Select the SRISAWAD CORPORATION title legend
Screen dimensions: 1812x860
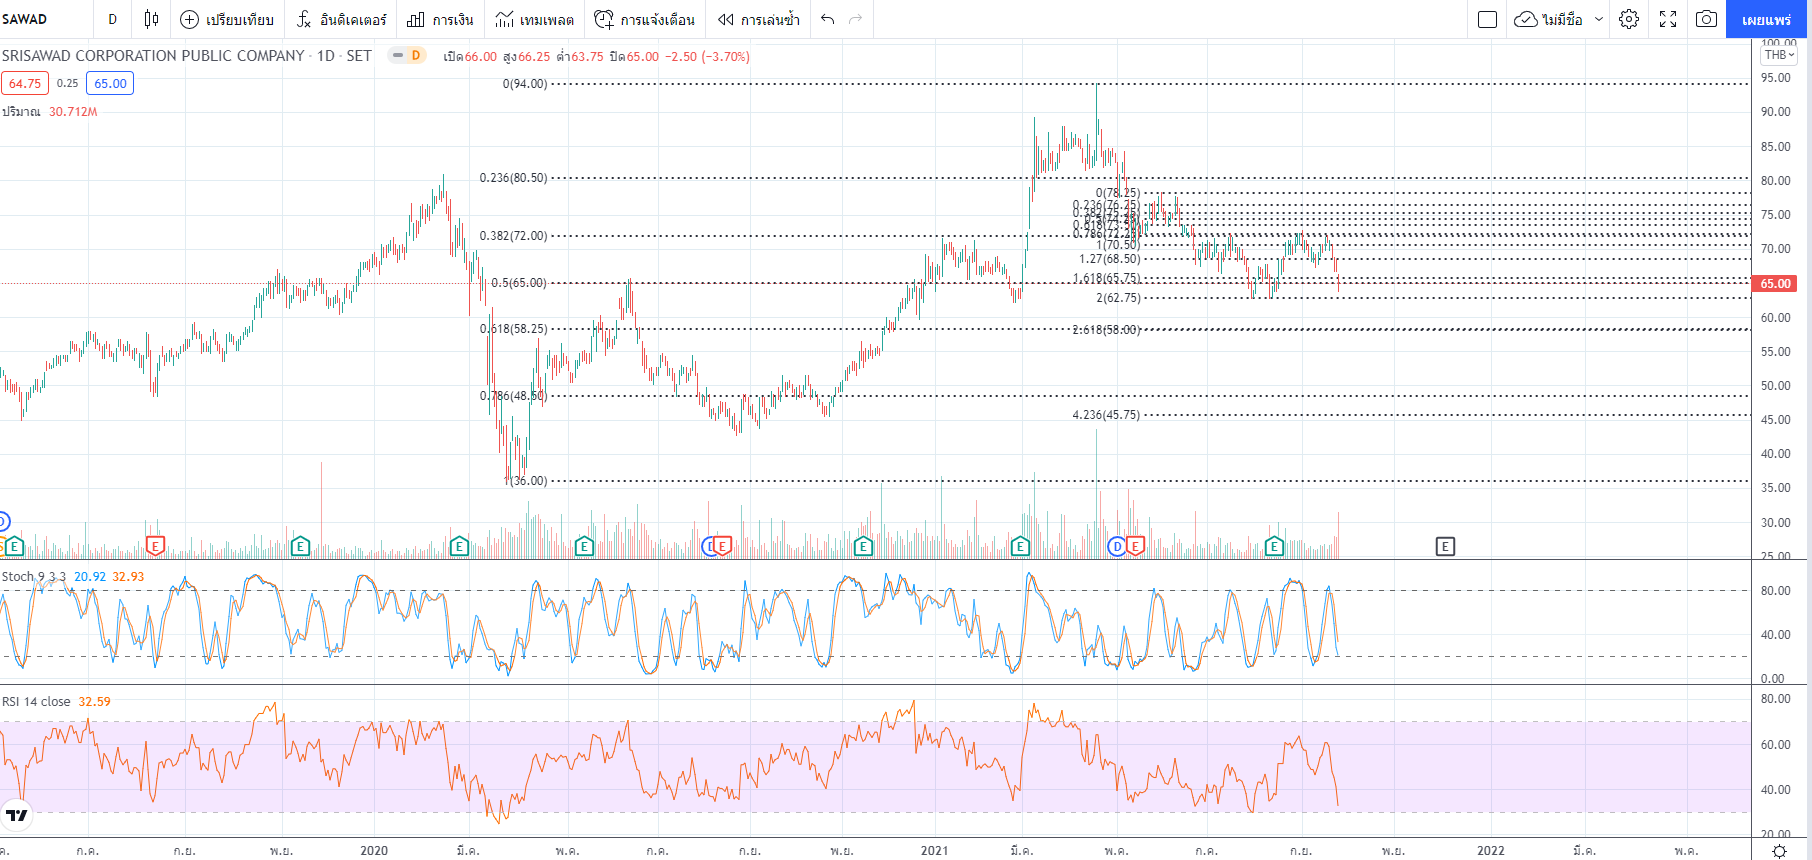(186, 56)
